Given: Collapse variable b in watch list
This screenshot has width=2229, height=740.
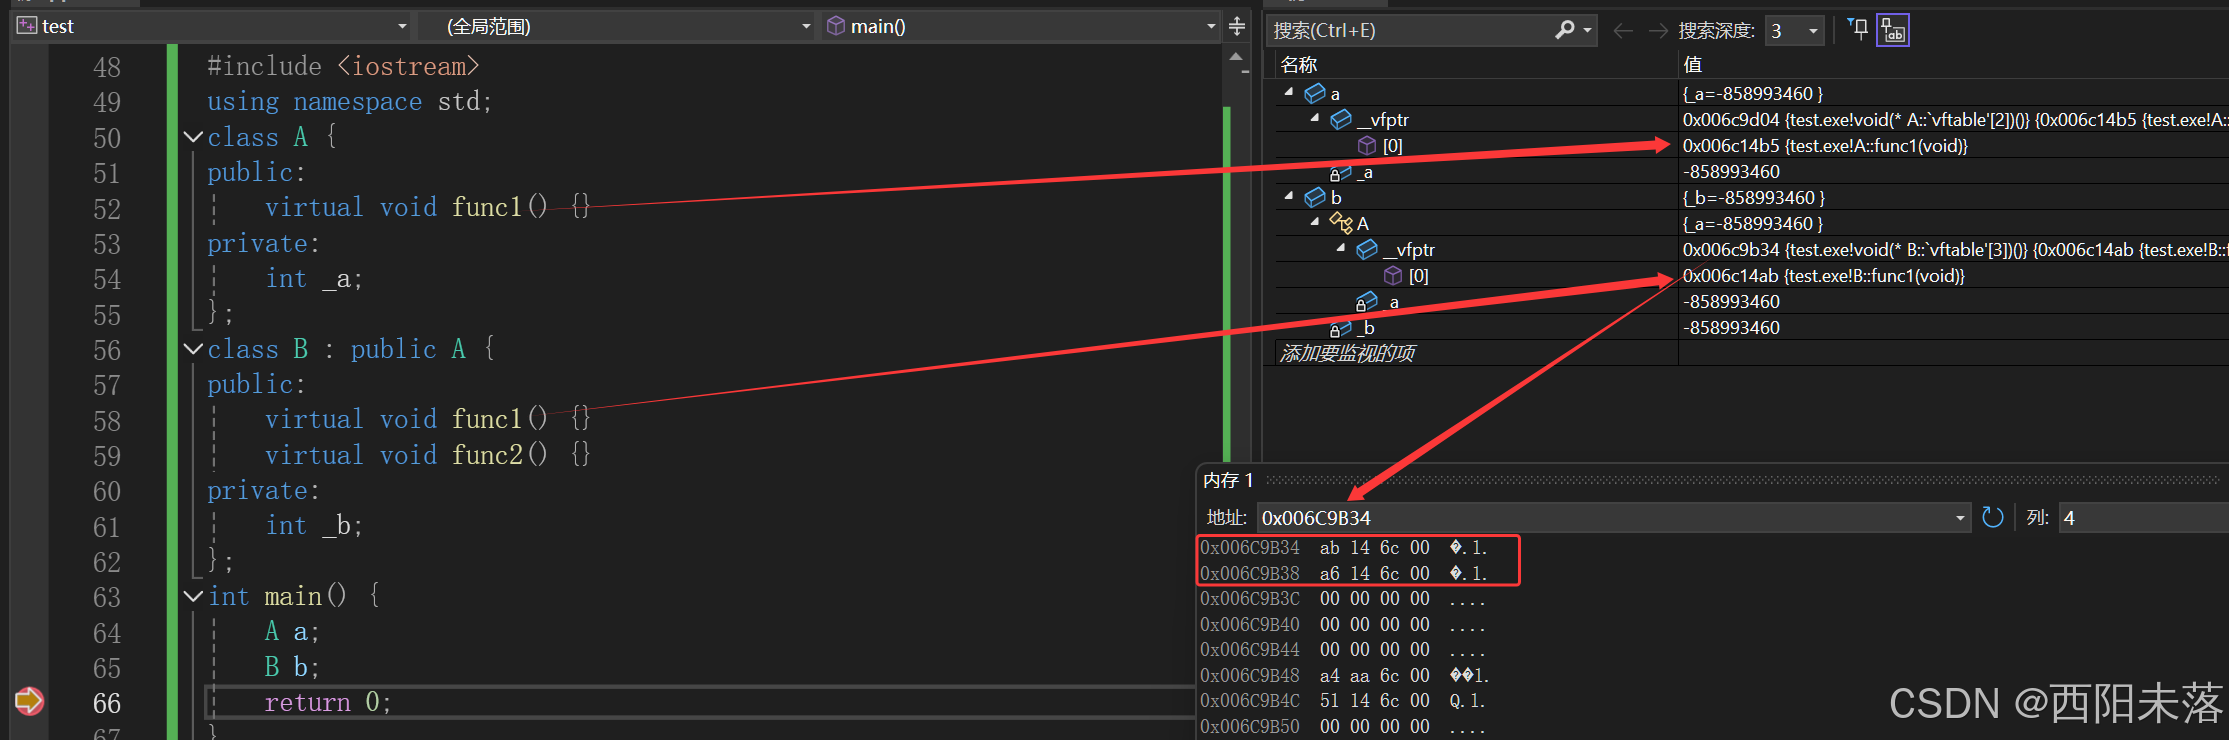Looking at the screenshot, I should tap(1289, 196).
